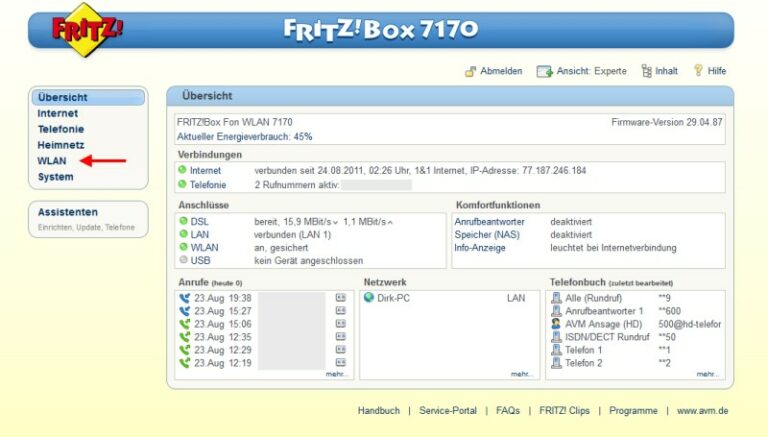Click the green DSL status LED
This screenshot has width=768, height=437.
pos(184,221)
